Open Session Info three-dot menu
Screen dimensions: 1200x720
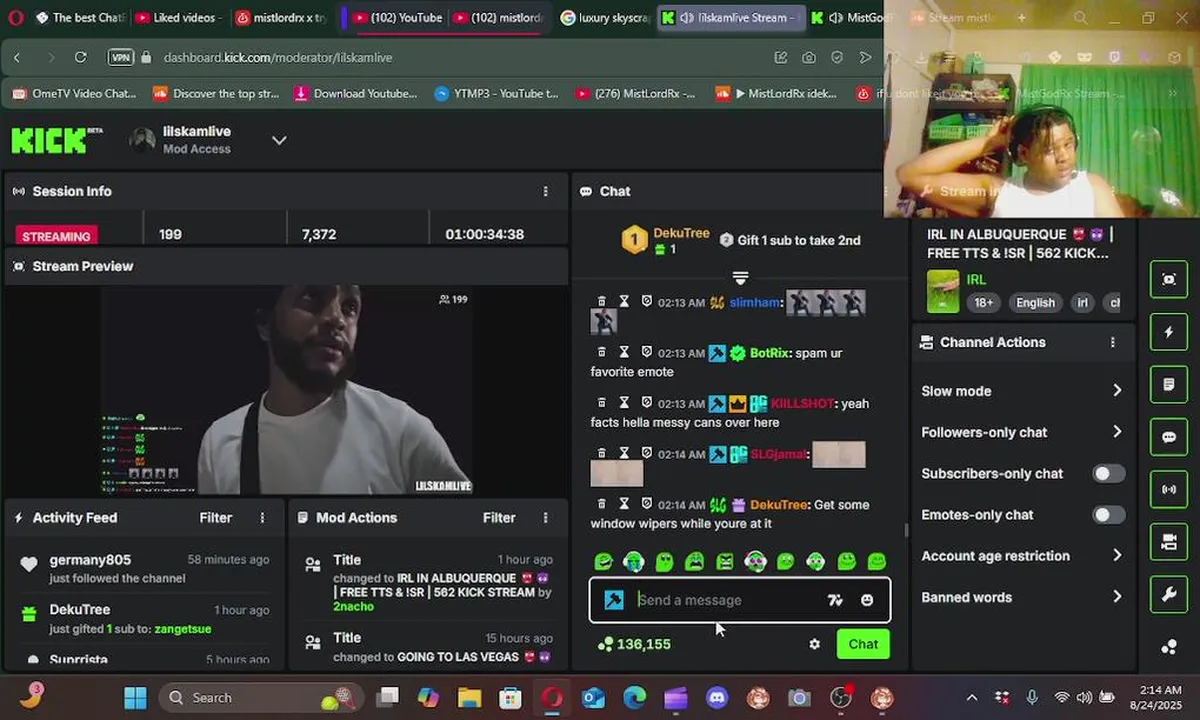click(x=545, y=191)
